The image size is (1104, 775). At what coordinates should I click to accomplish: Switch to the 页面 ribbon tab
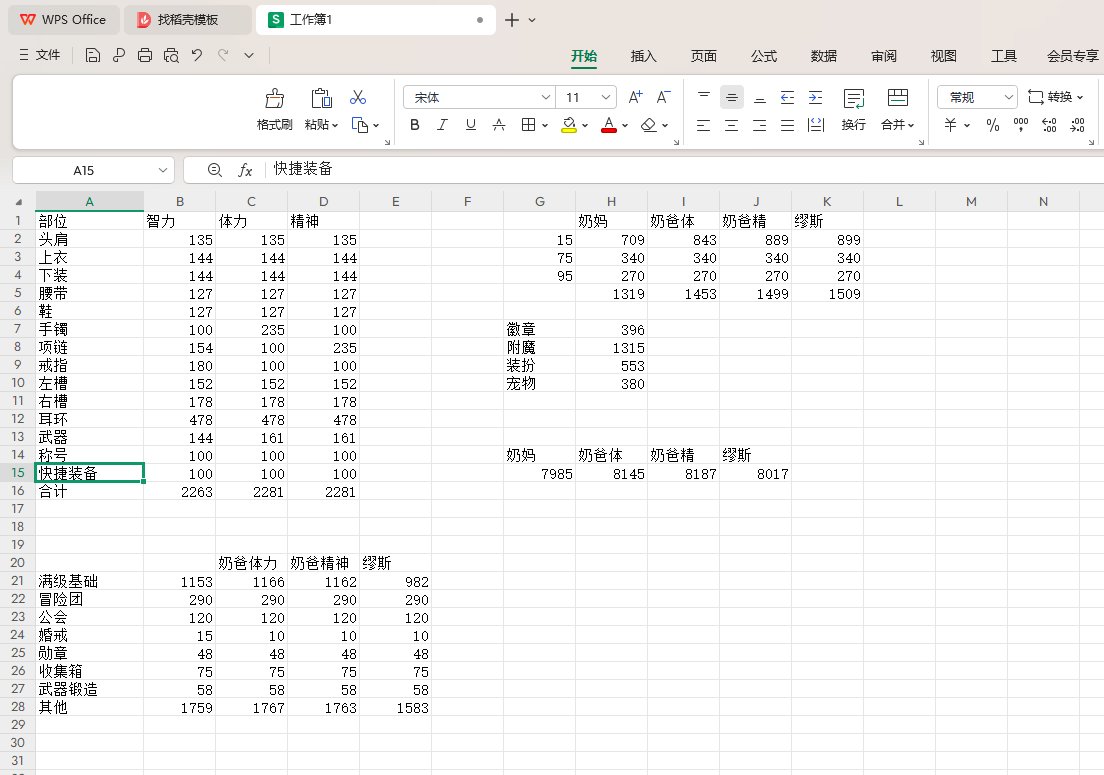pos(703,56)
